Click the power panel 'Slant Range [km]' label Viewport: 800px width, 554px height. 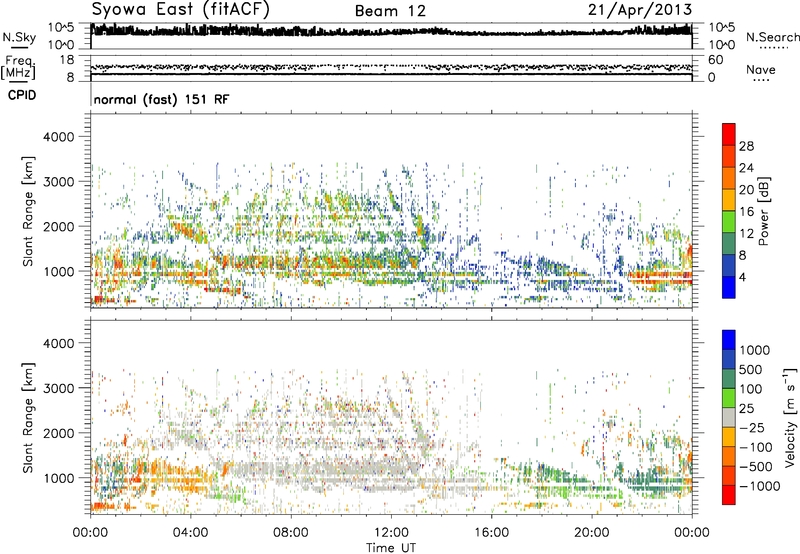28,211
